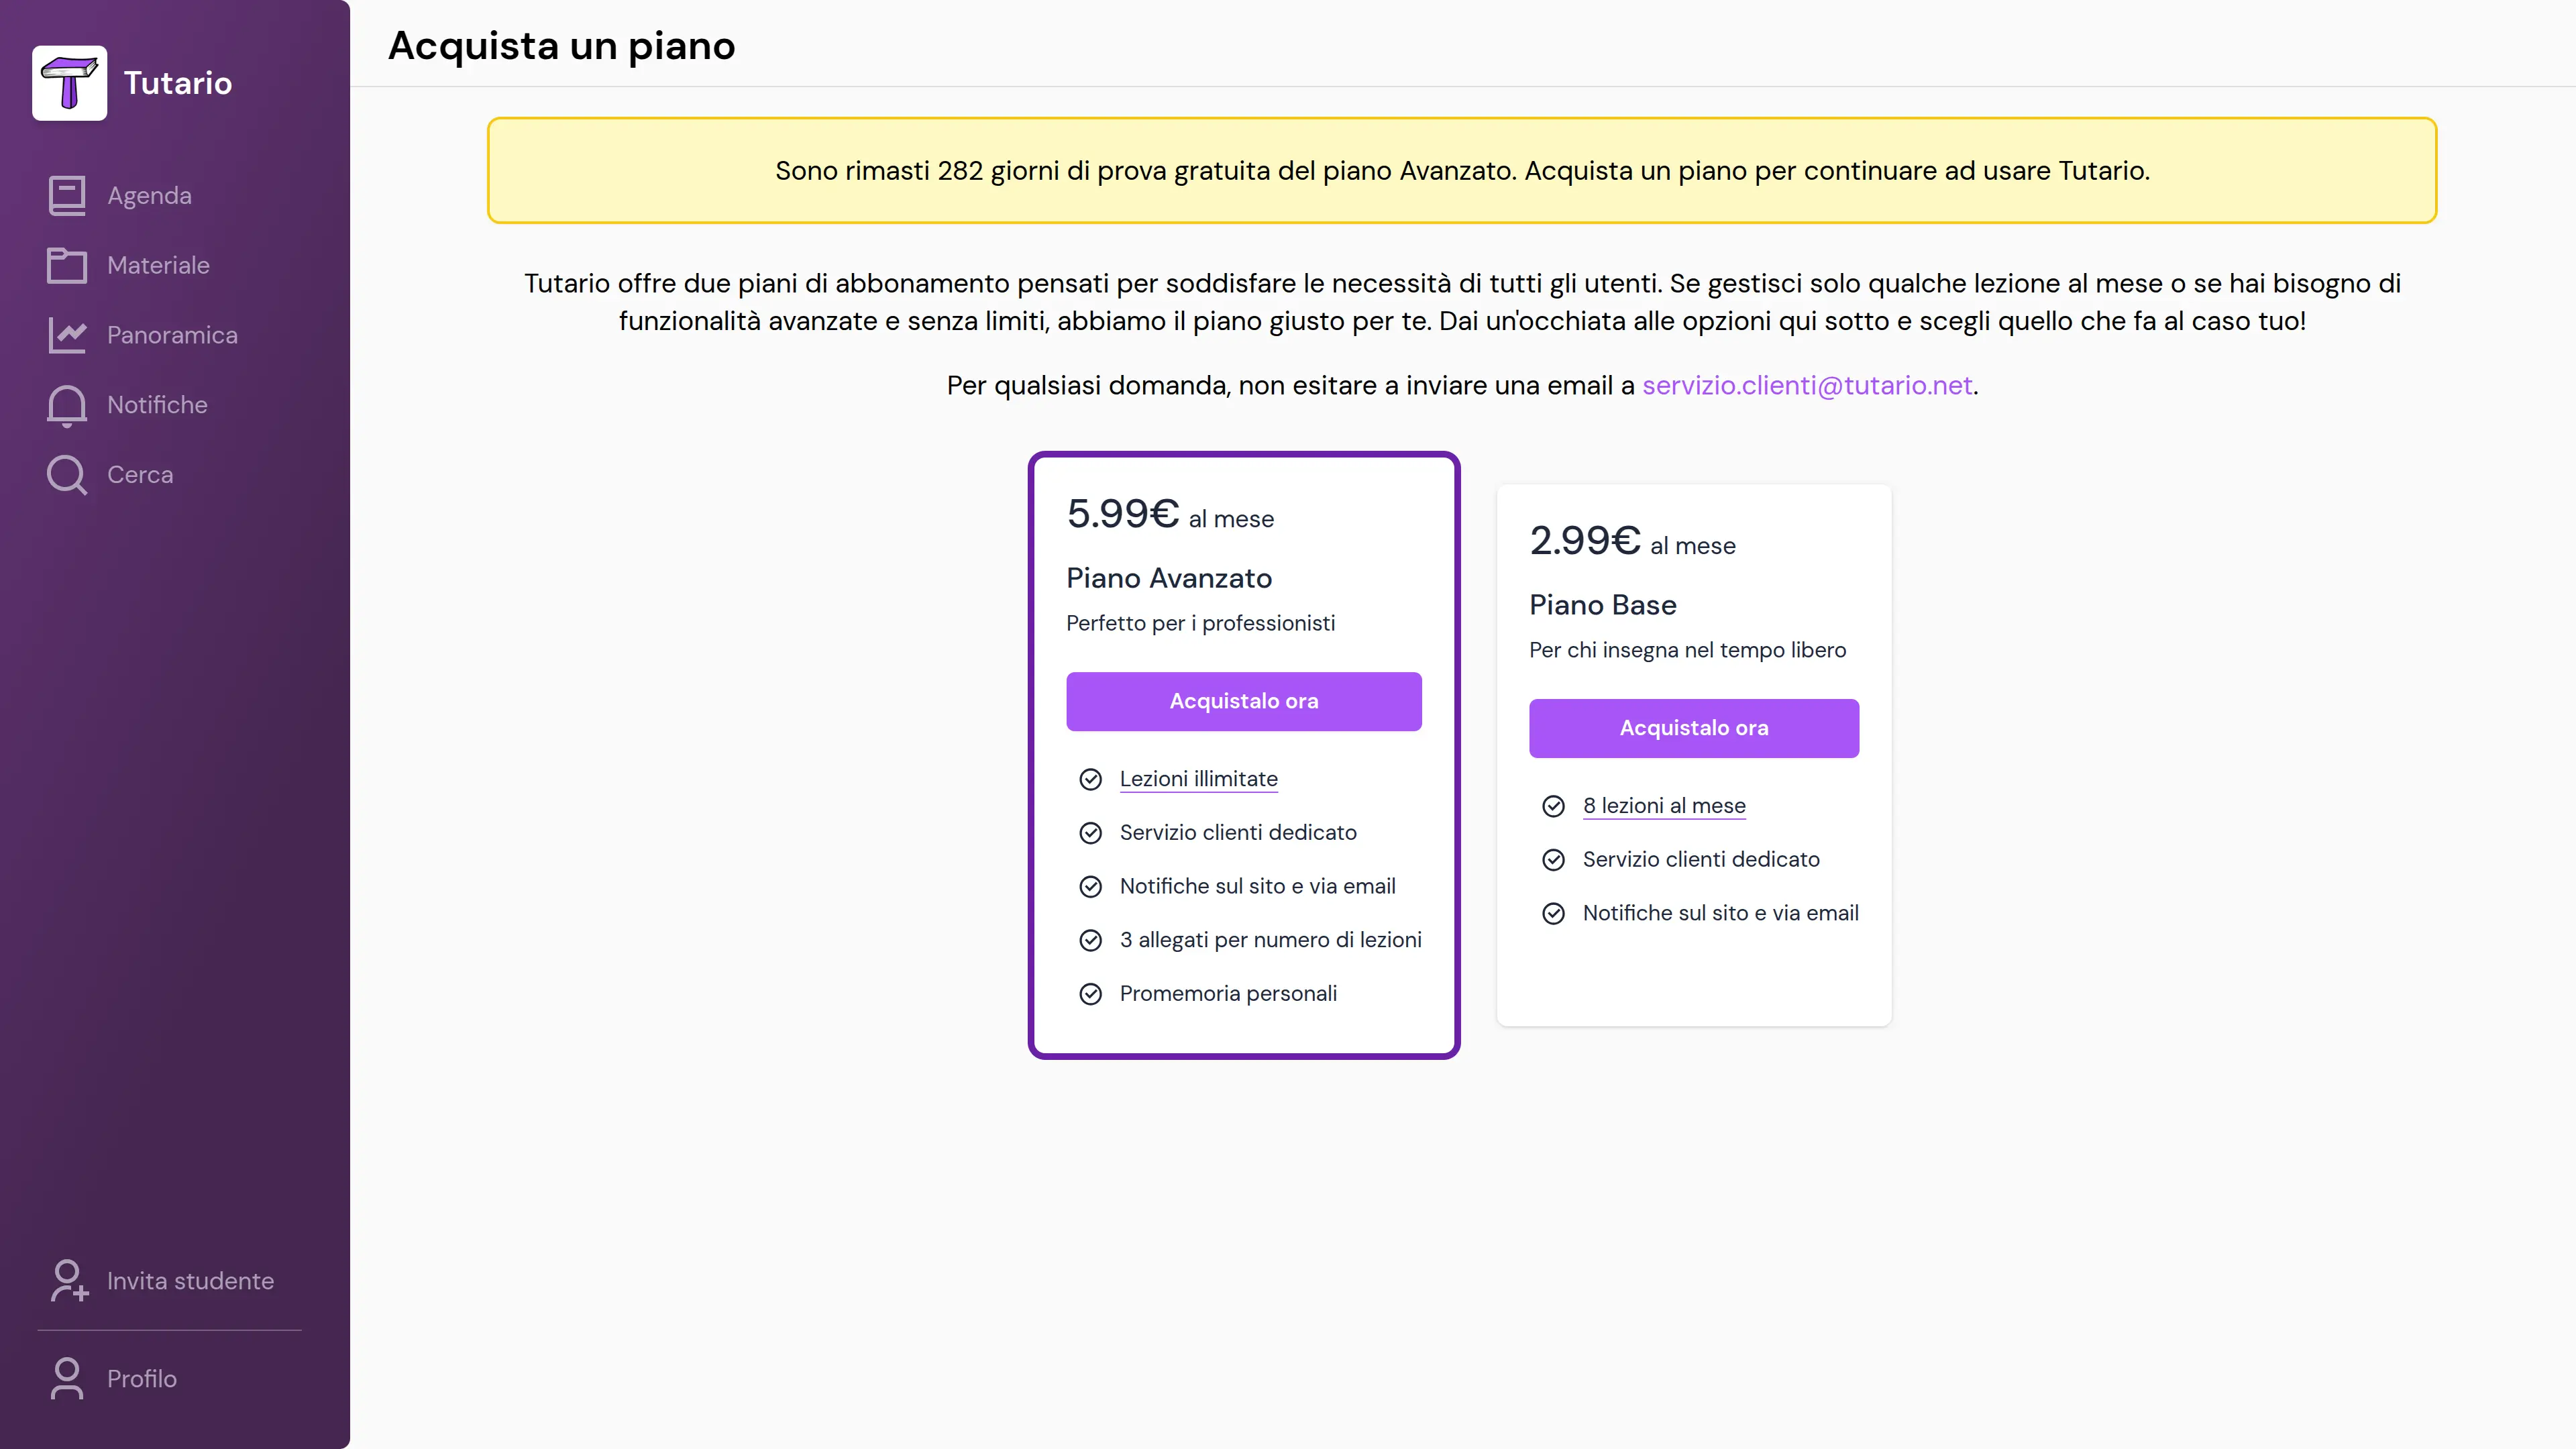Select the Cerca magnifier icon
This screenshot has width=2576, height=1449.
point(67,475)
